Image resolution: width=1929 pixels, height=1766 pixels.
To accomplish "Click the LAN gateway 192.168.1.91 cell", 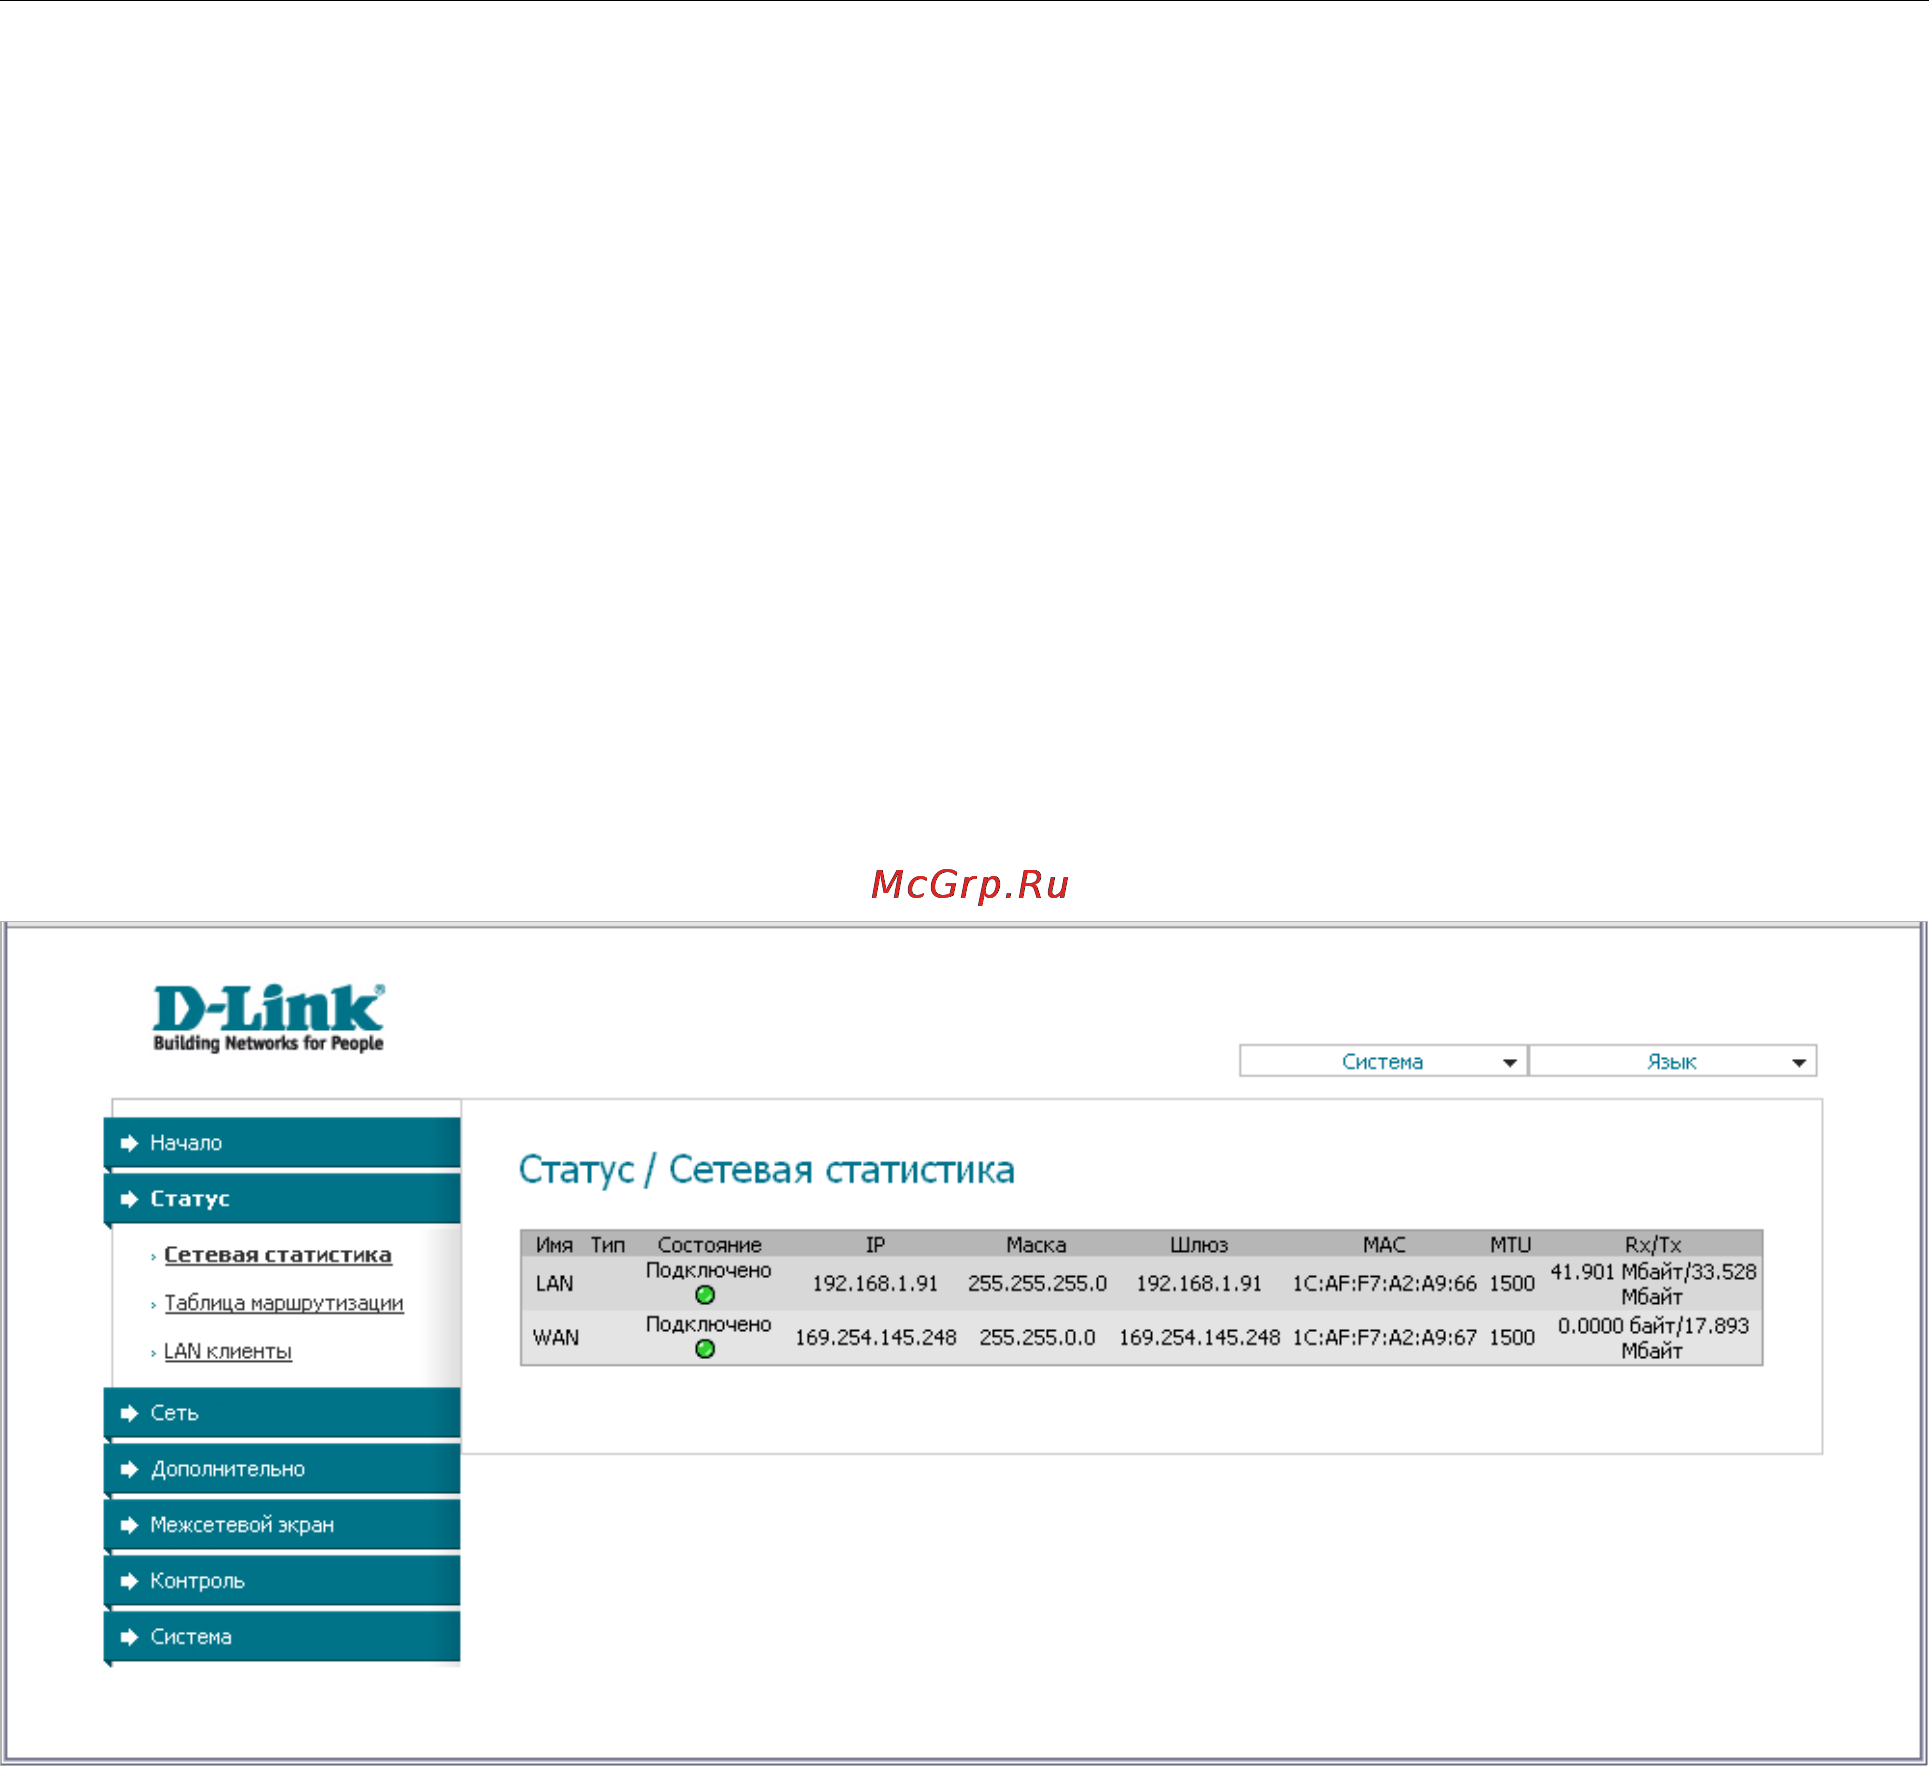I will (1199, 1283).
